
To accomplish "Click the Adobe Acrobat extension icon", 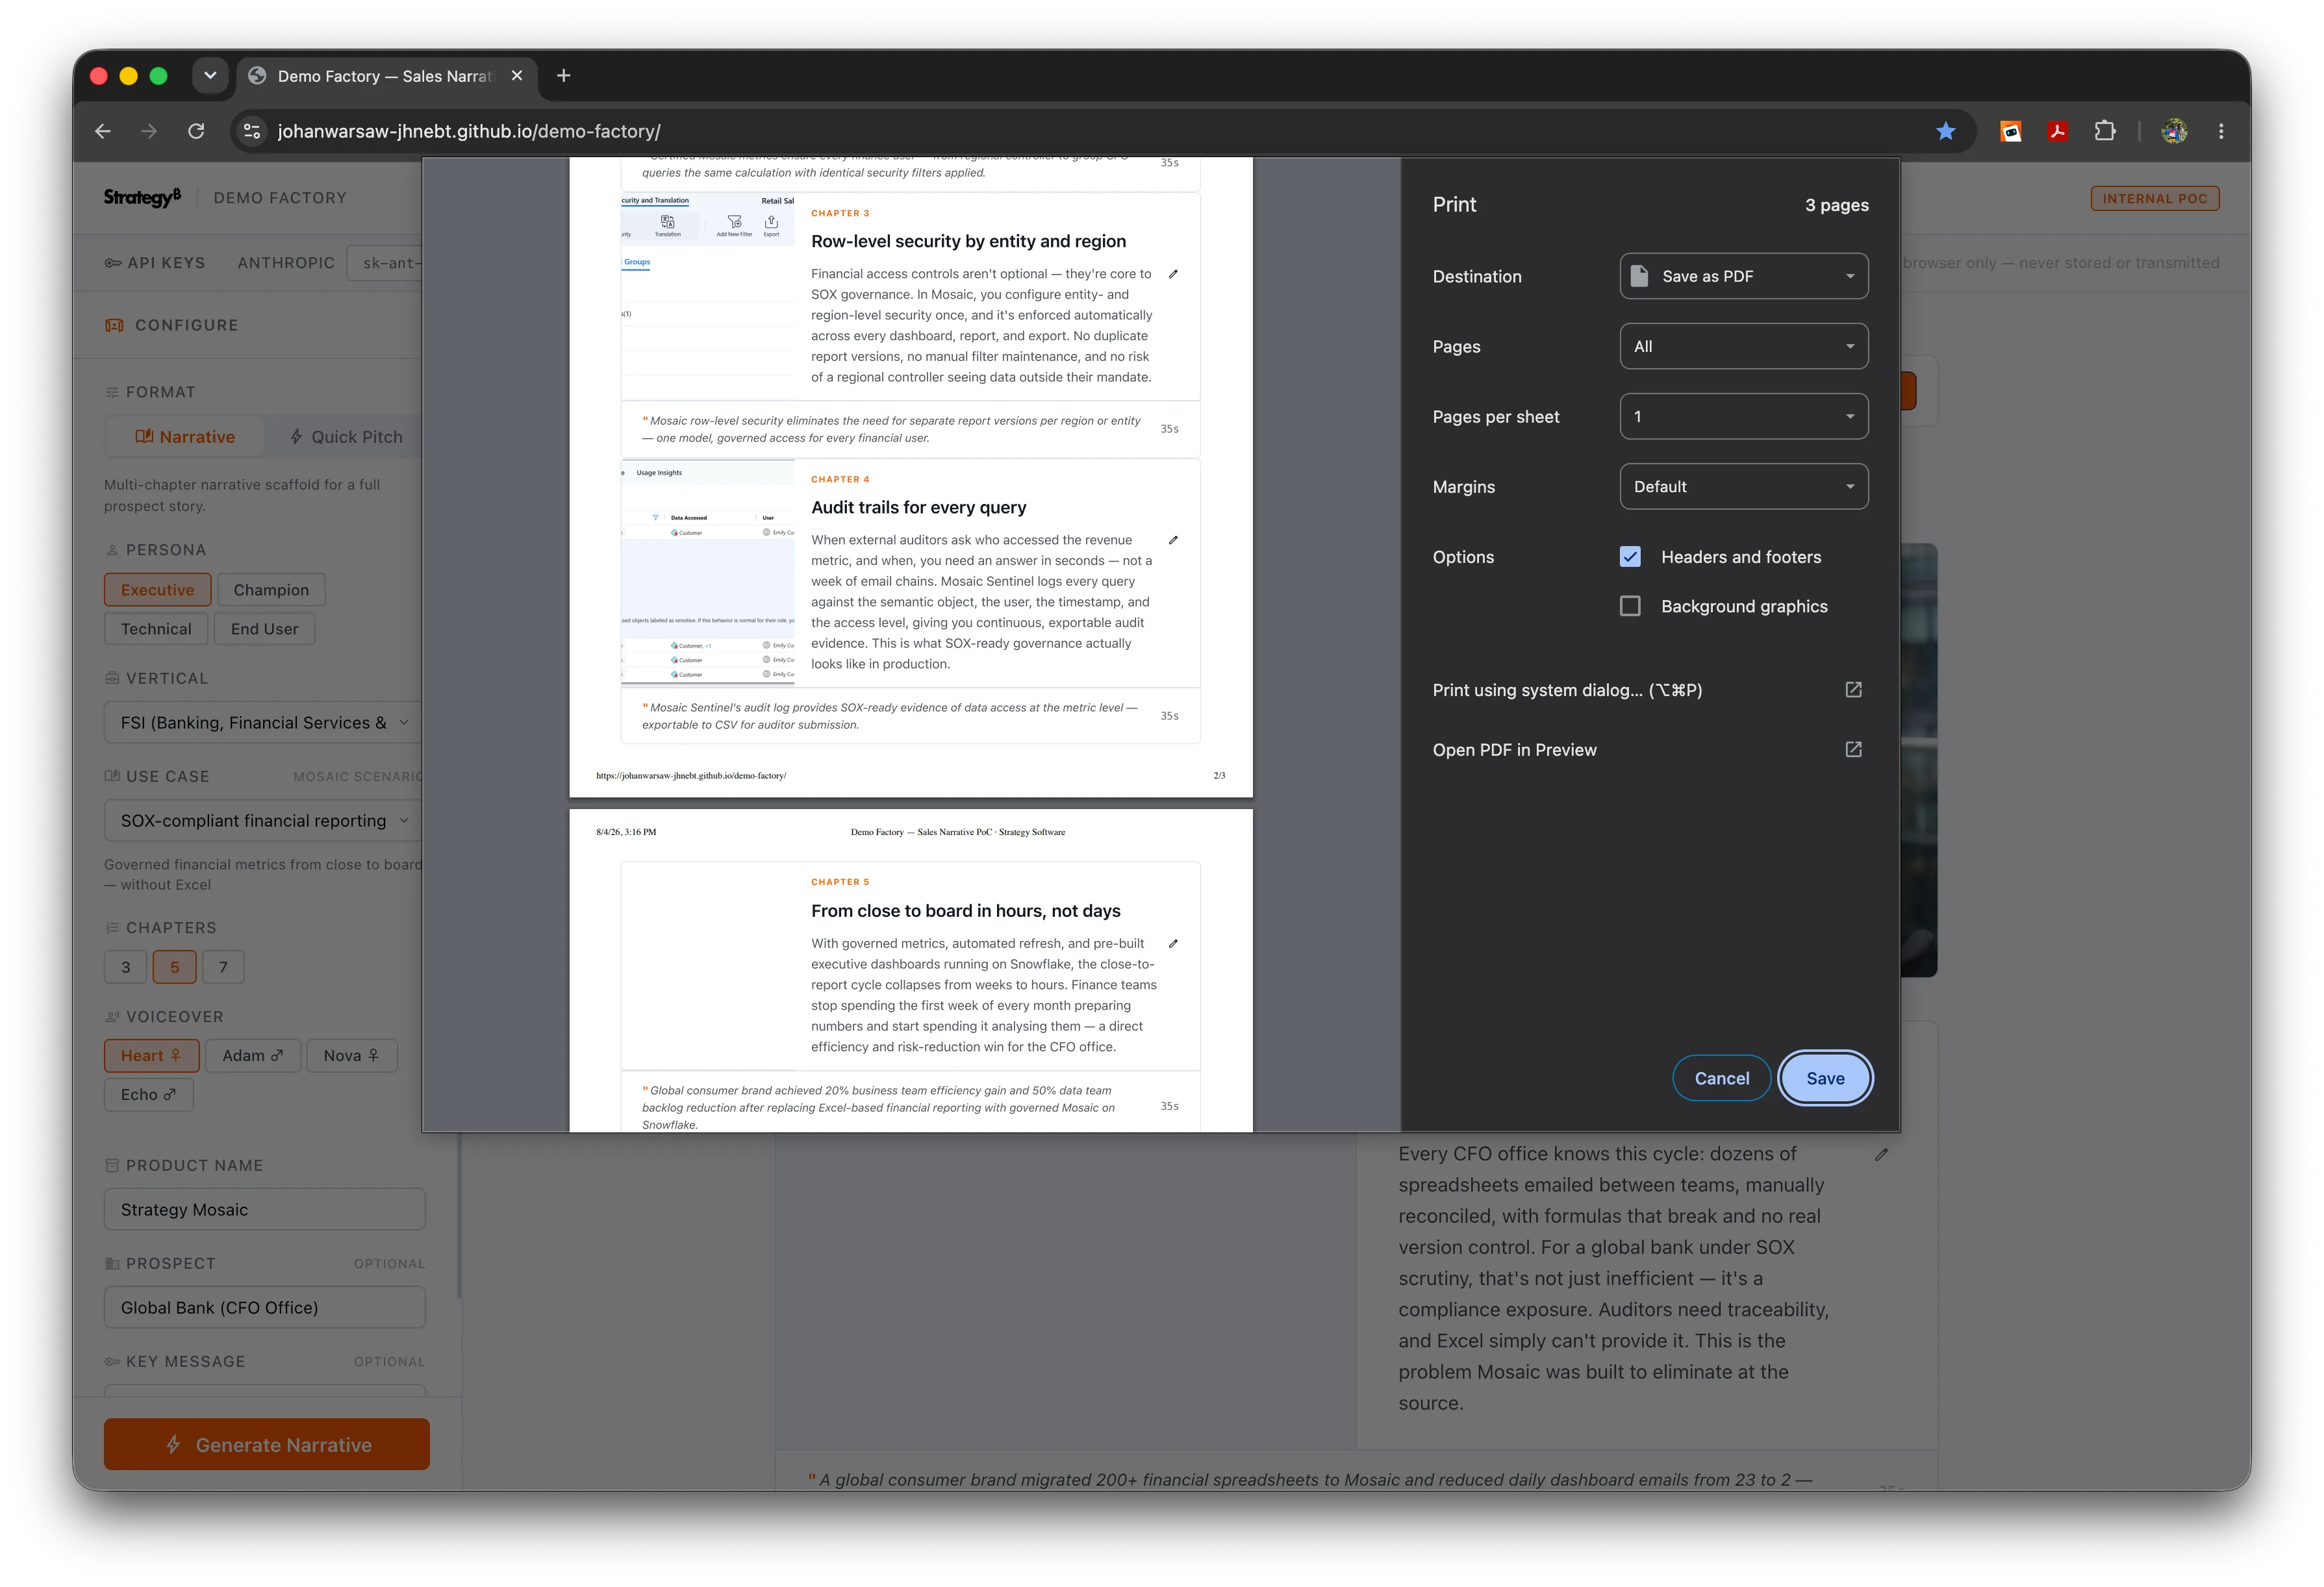I will click(x=2057, y=131).
